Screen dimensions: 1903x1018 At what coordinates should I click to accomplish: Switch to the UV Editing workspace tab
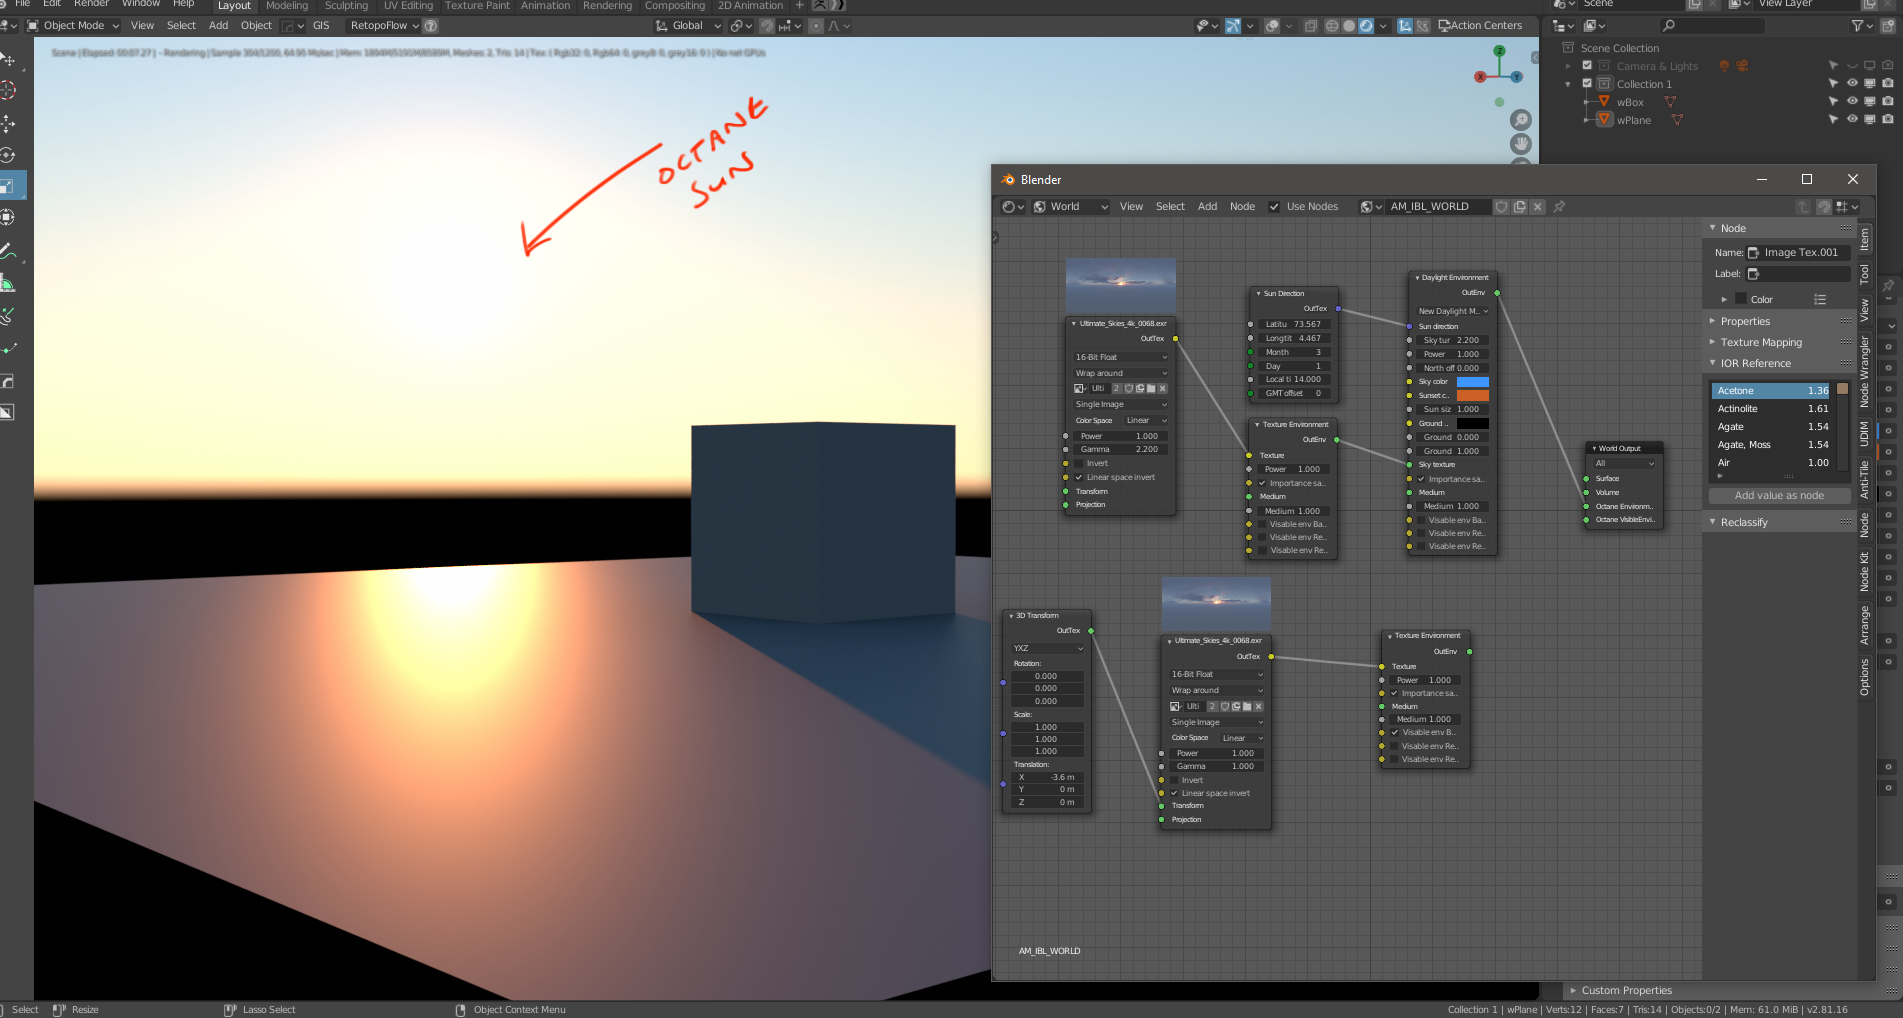pos(408,6)
